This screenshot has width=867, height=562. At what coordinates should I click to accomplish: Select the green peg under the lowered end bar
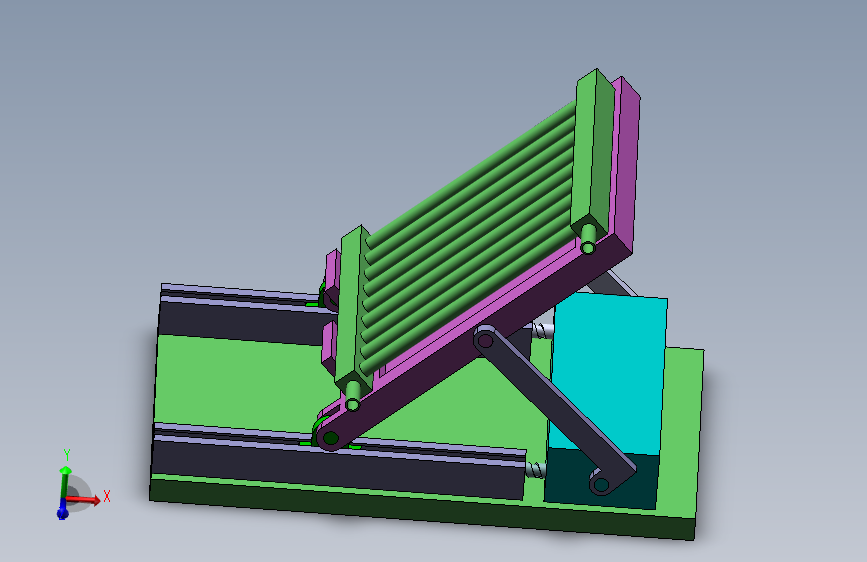(353, 396)
